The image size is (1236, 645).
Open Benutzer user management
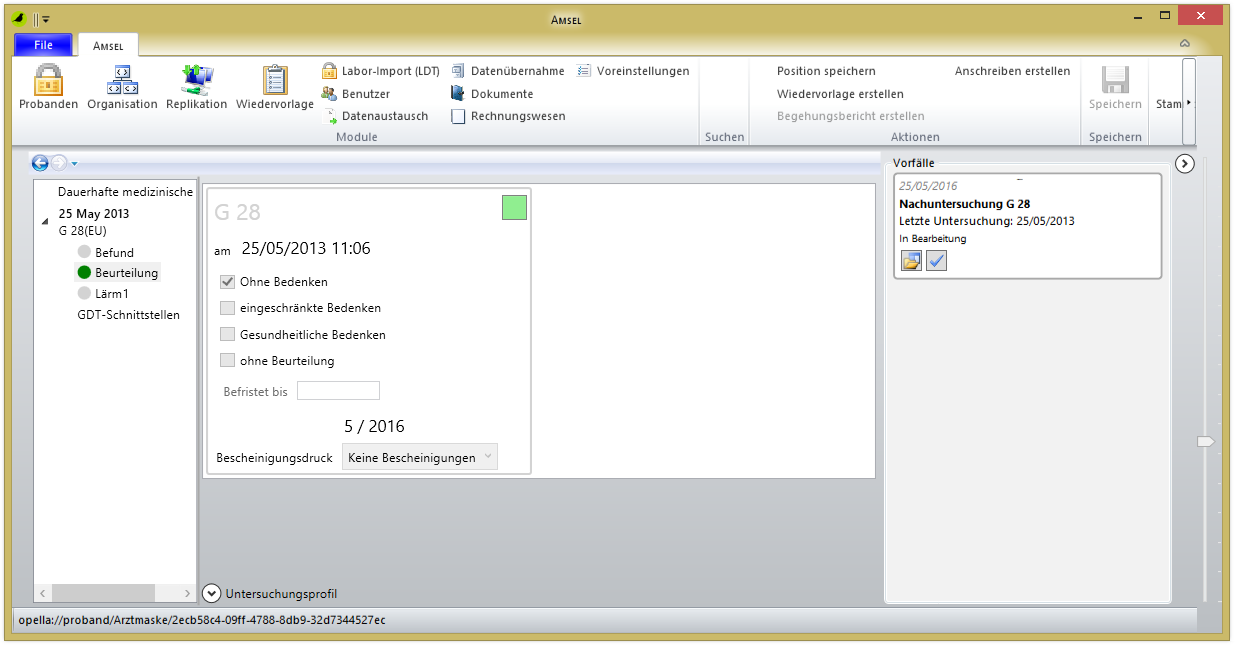330,94
